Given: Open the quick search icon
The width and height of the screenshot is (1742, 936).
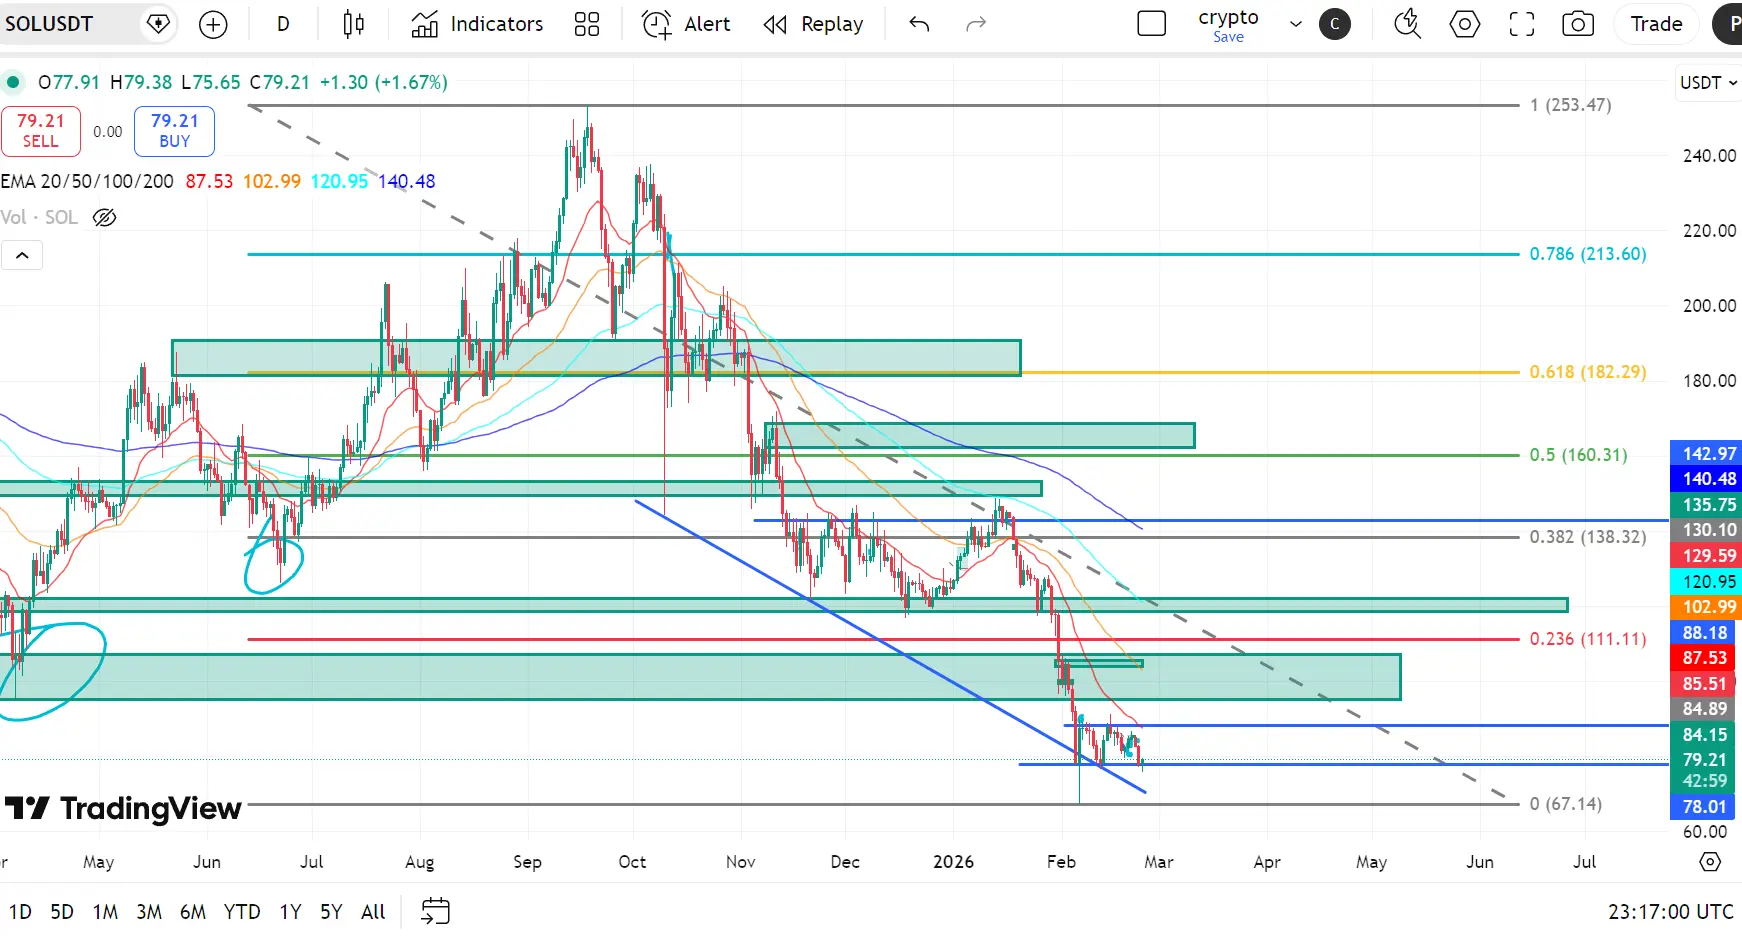Looking at the screenshot, I should [1407, 24].
